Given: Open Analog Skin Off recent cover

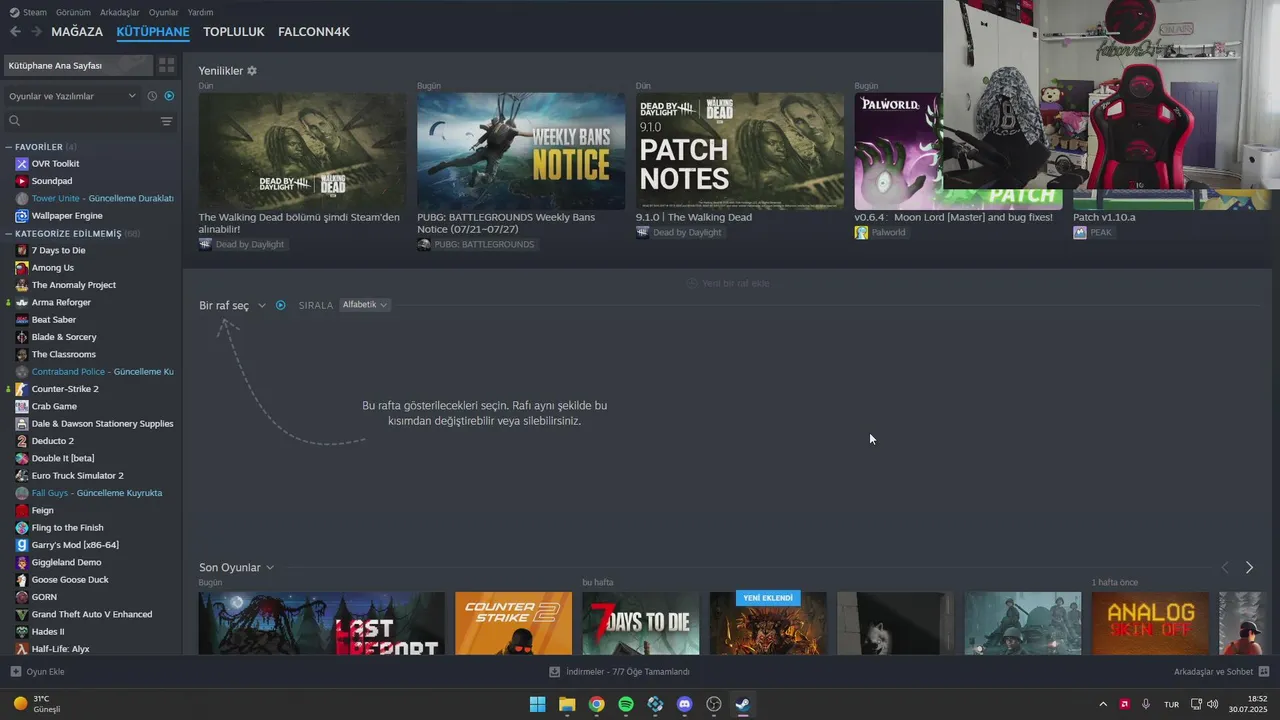Looking at the screenshot, I should click(x=1150, y=624).
